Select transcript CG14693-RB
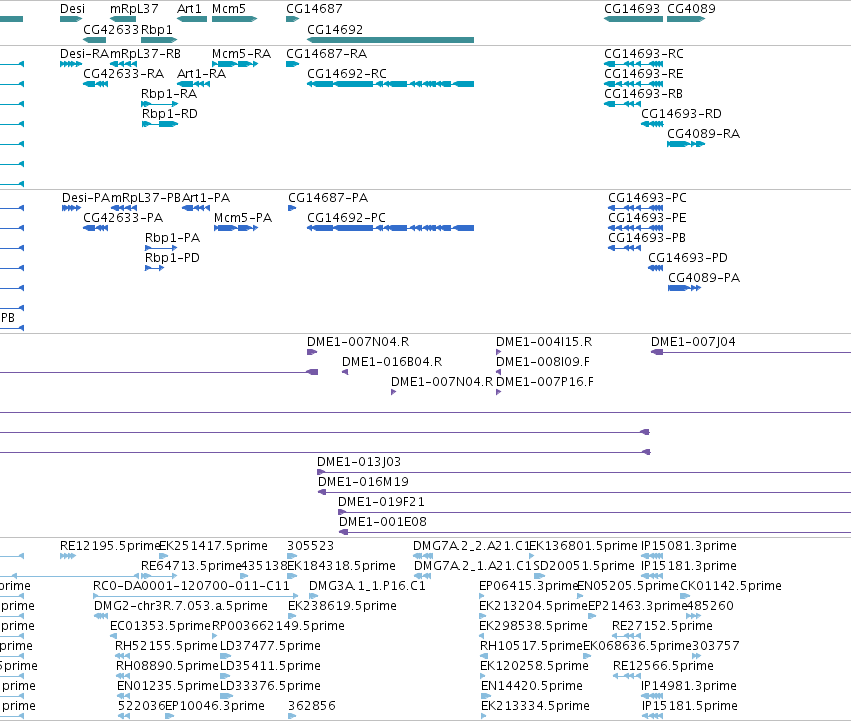The height and width of the screenshot is (721, 851). point(643,94)
